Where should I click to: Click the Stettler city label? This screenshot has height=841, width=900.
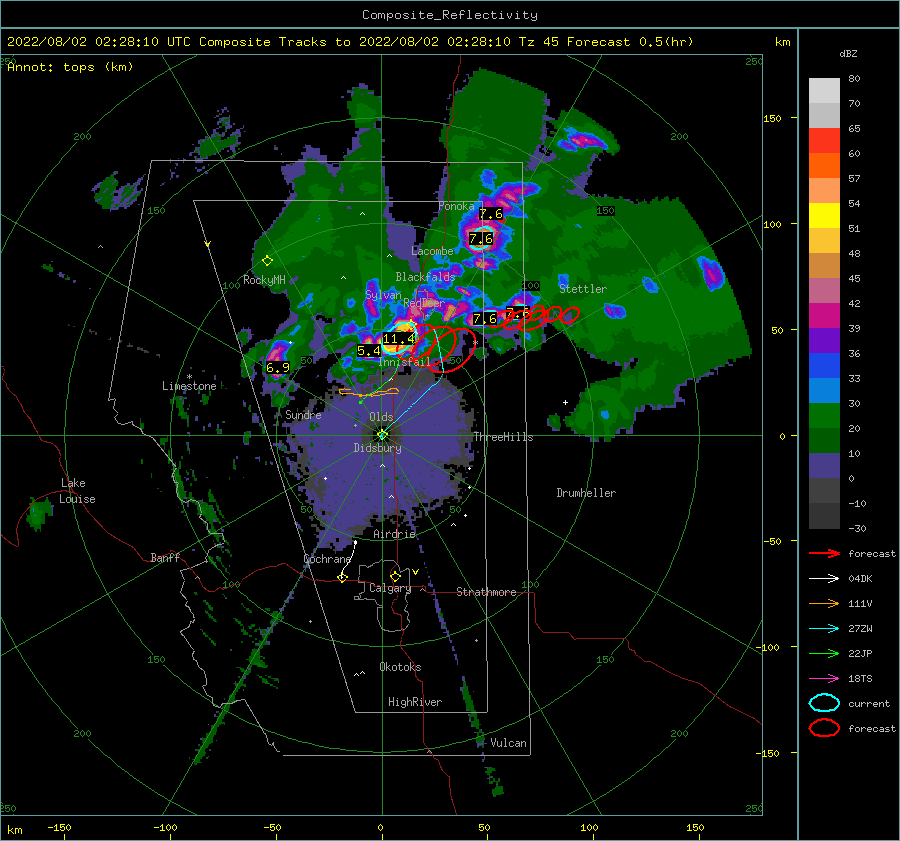583,289
